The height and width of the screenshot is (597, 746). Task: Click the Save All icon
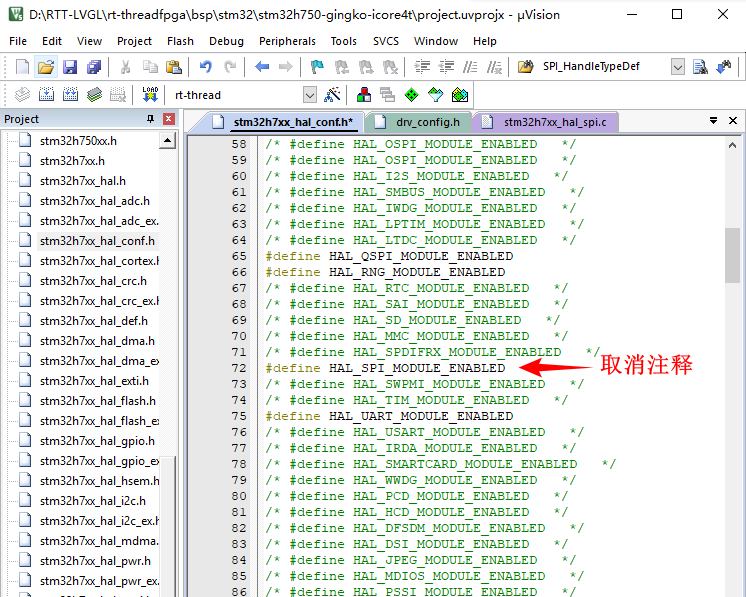pos(94,67)
